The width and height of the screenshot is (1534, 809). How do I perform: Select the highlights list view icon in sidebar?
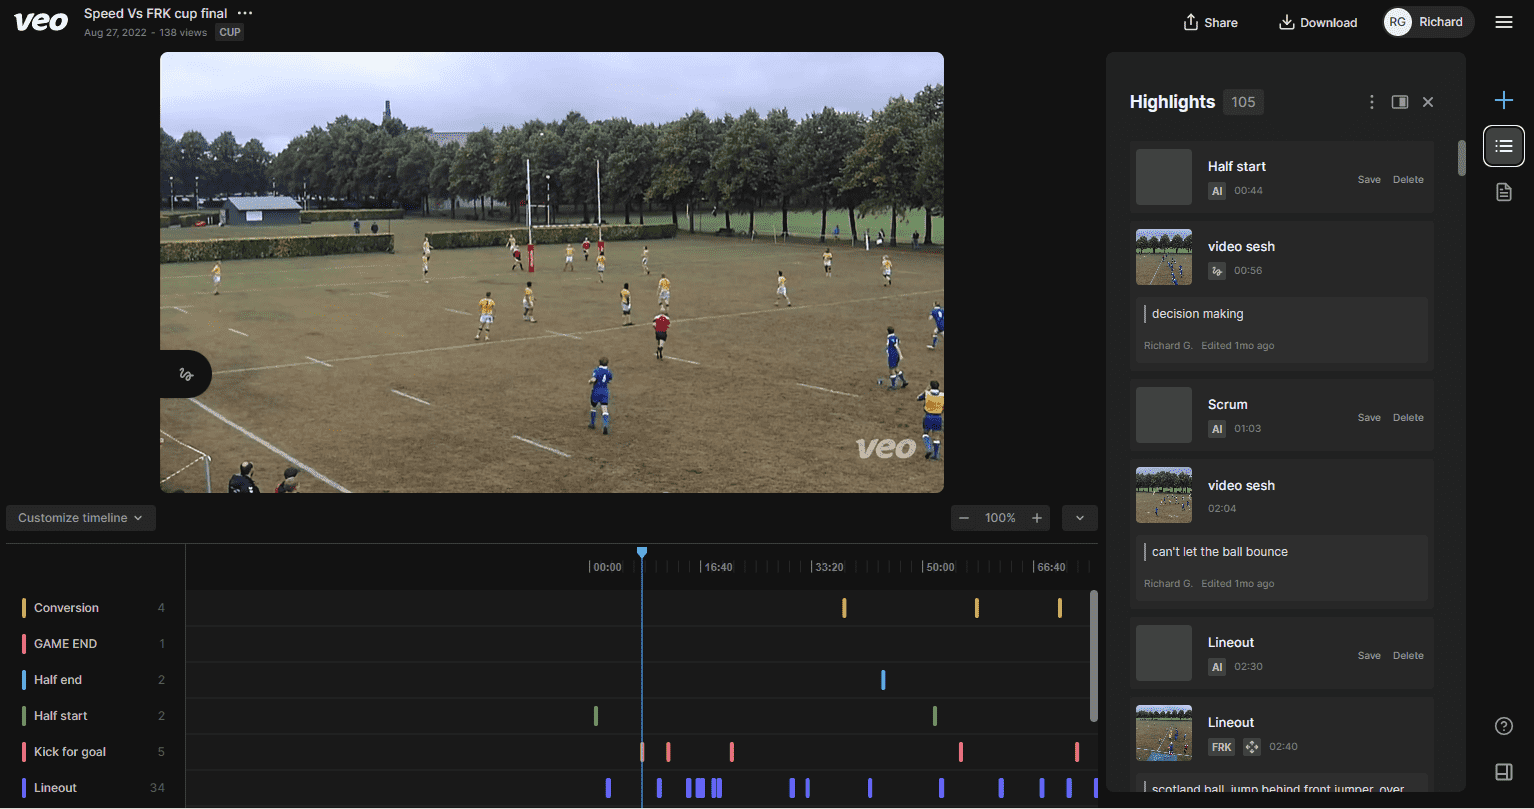1503,146
